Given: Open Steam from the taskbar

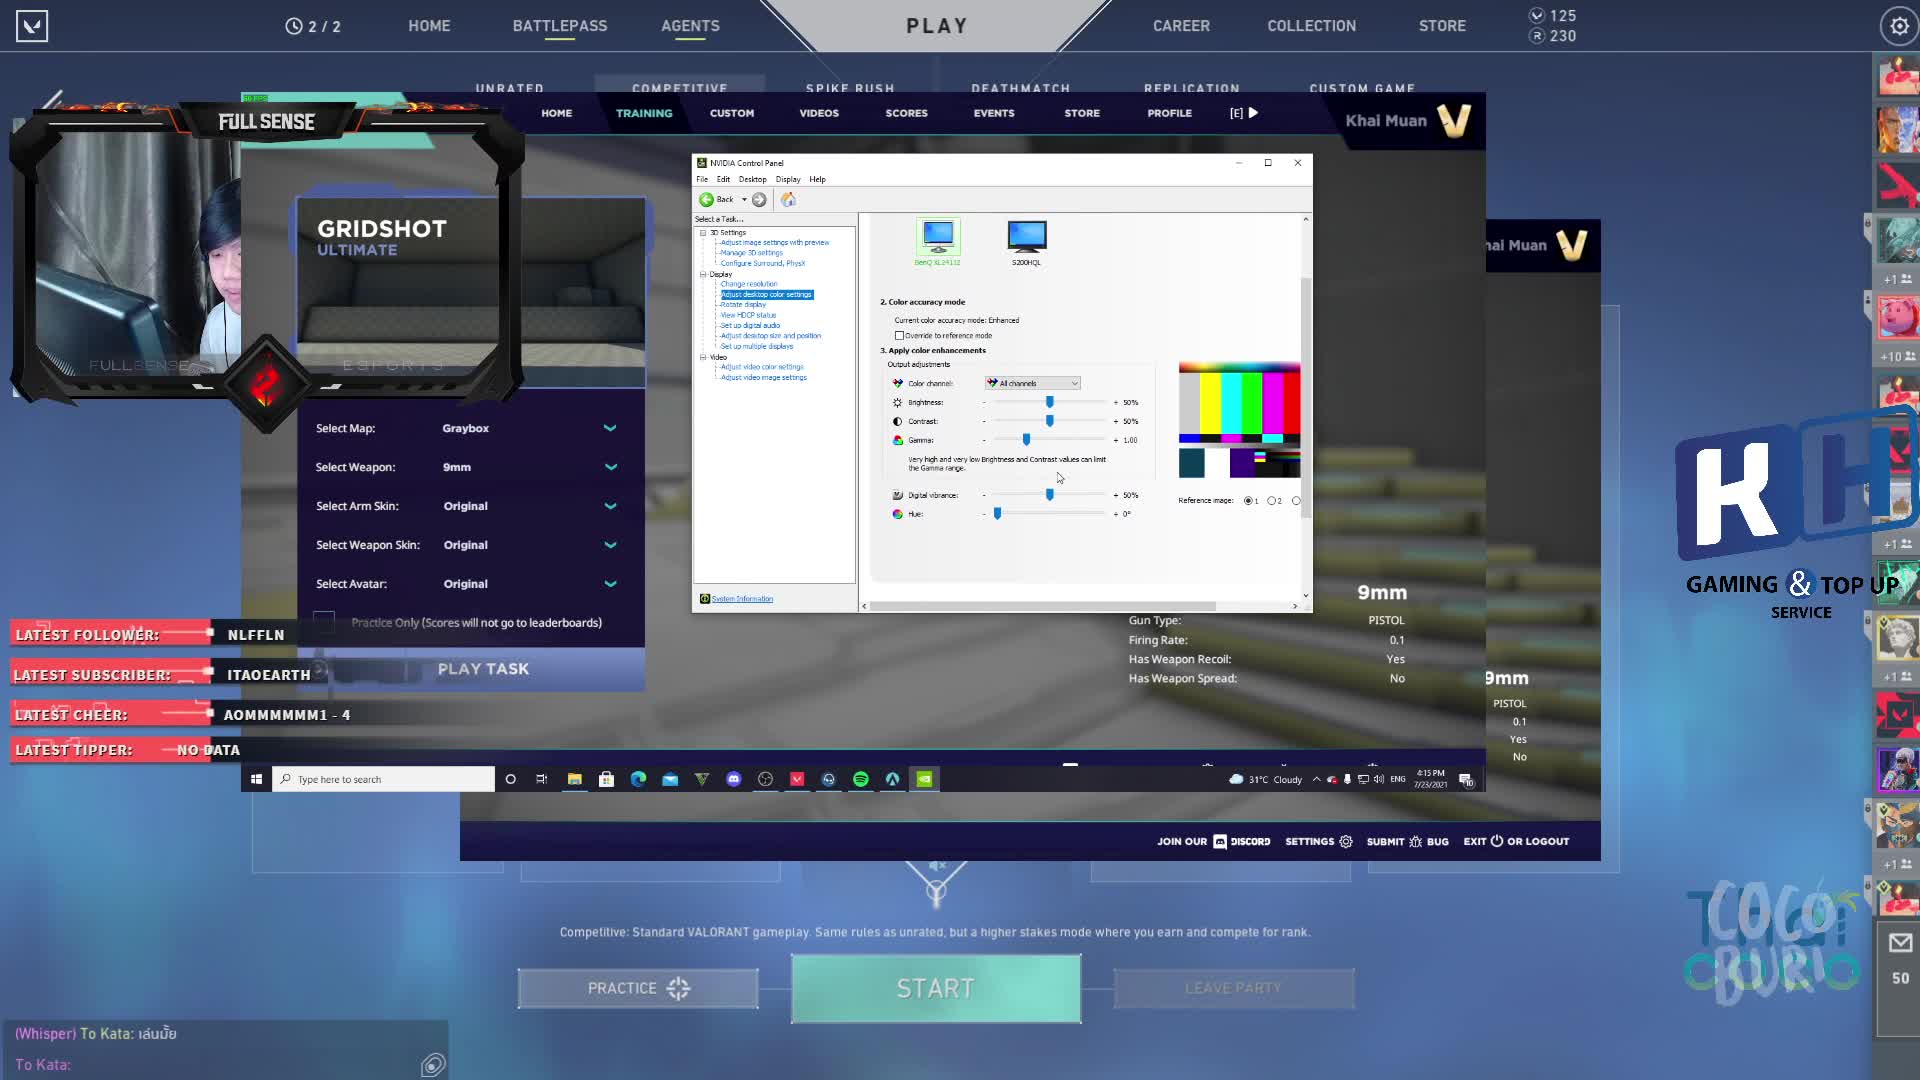Looking at the screenshot, I should pyautogui.click(x=829, y=779).
